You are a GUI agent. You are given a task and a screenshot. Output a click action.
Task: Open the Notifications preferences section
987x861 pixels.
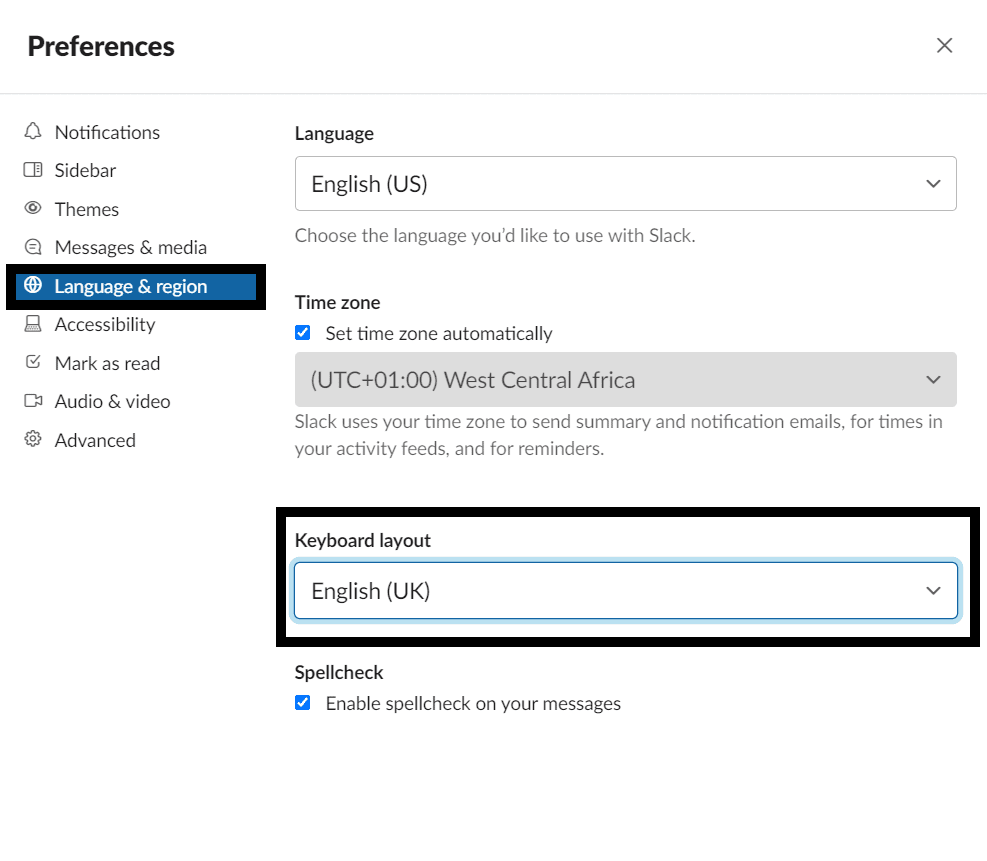point(107,131)
